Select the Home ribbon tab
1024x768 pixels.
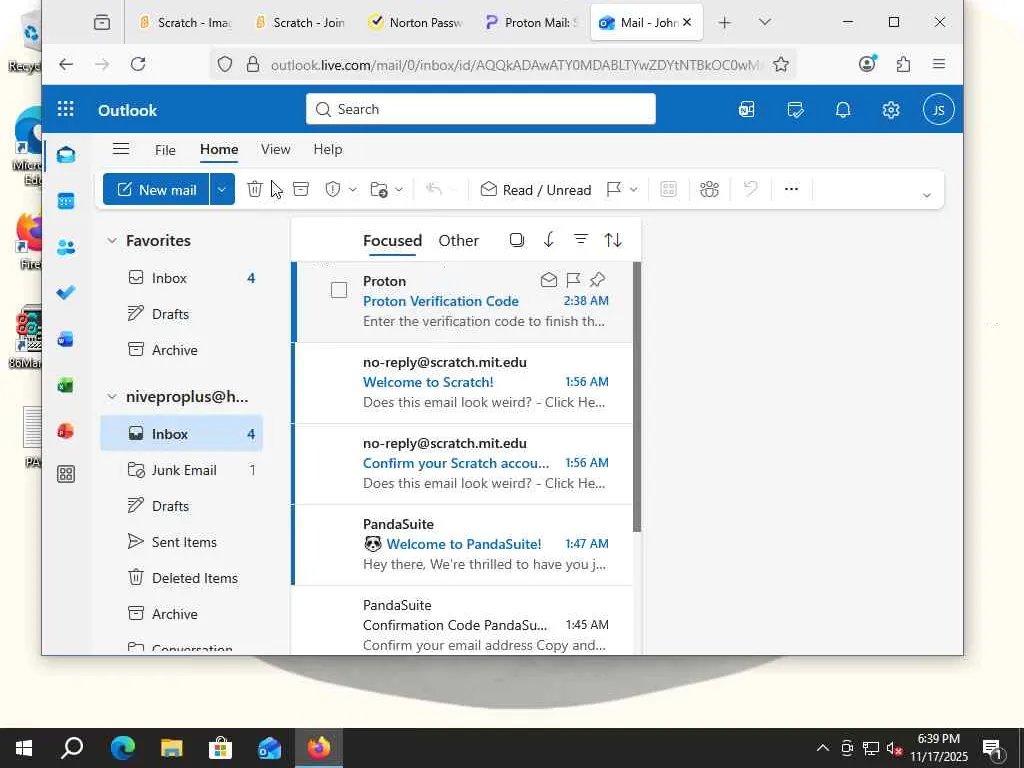[219, 150]
